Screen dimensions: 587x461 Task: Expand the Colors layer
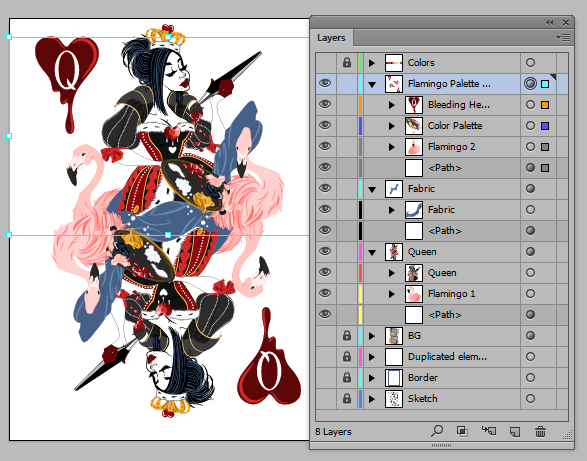point(371,63)
